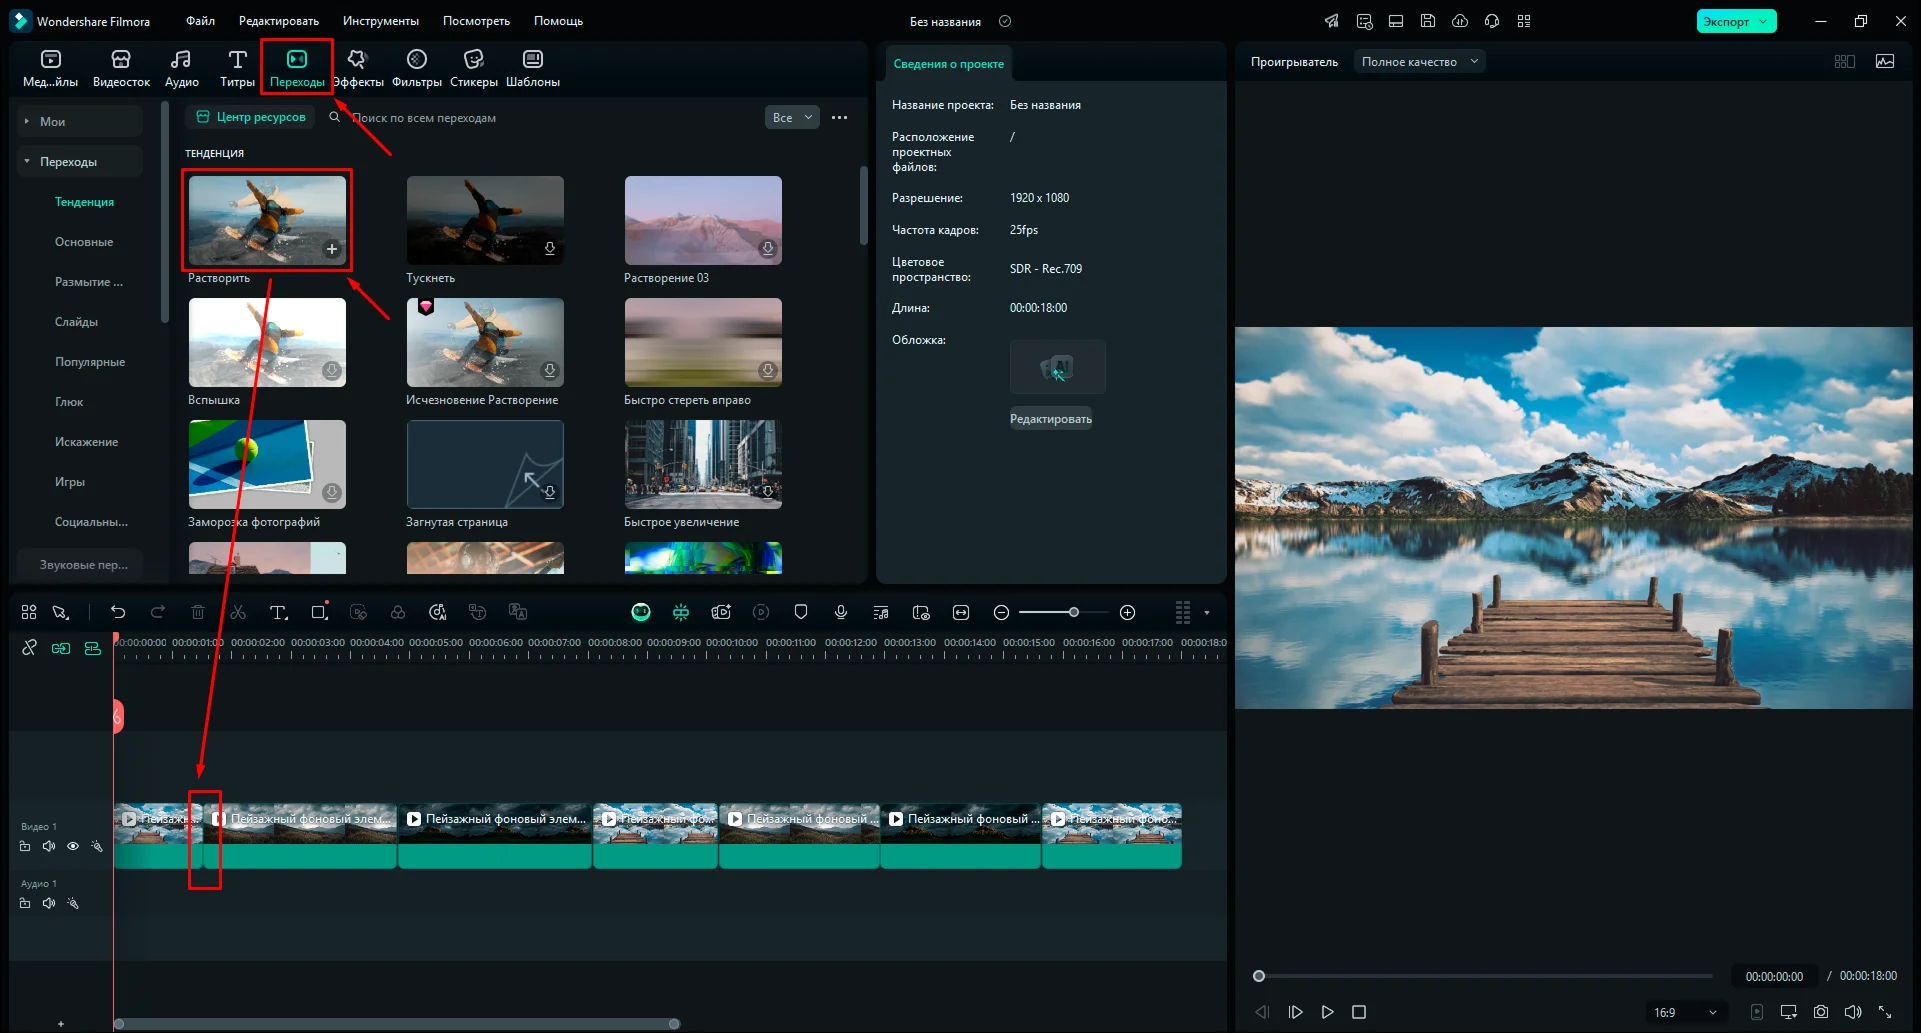Select the Dissolve 03 transition thumbnail

(x=703, y=220)
